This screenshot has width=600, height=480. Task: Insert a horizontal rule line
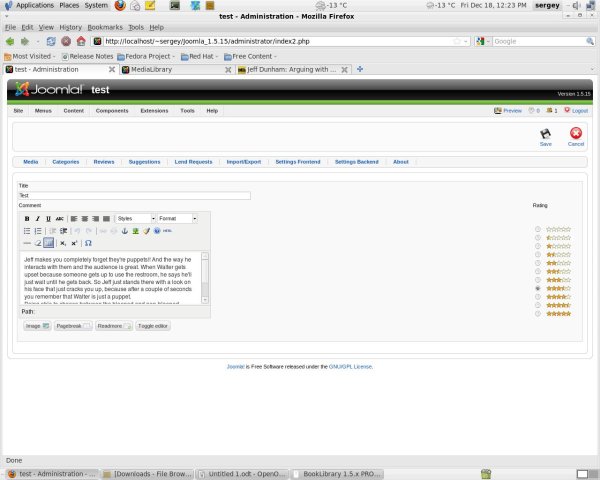tap(27, 243)
